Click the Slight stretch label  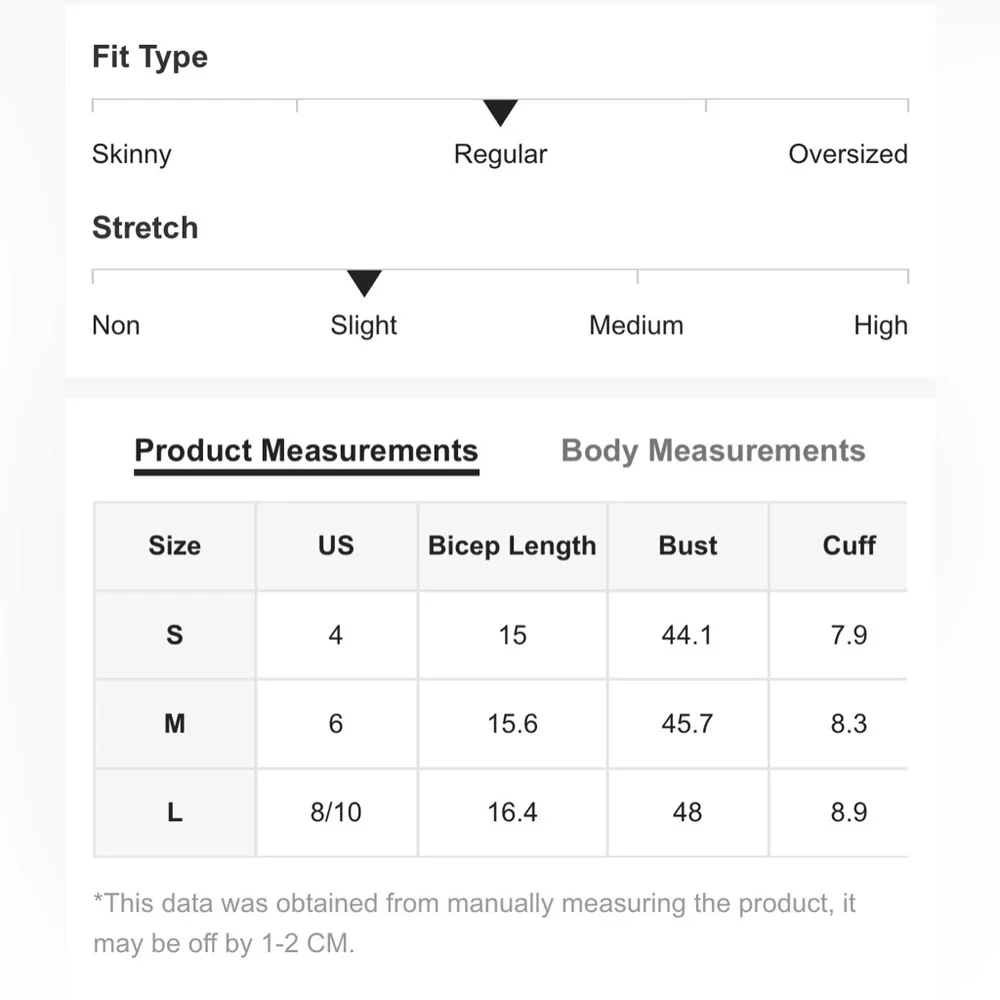pos(364,326)
